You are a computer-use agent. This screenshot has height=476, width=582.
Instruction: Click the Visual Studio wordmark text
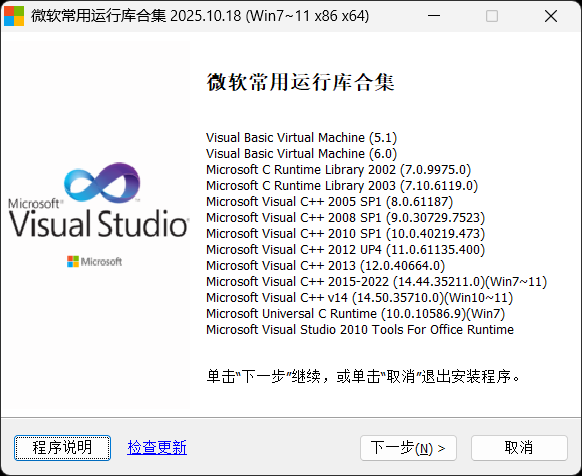[x=98, y=223]
